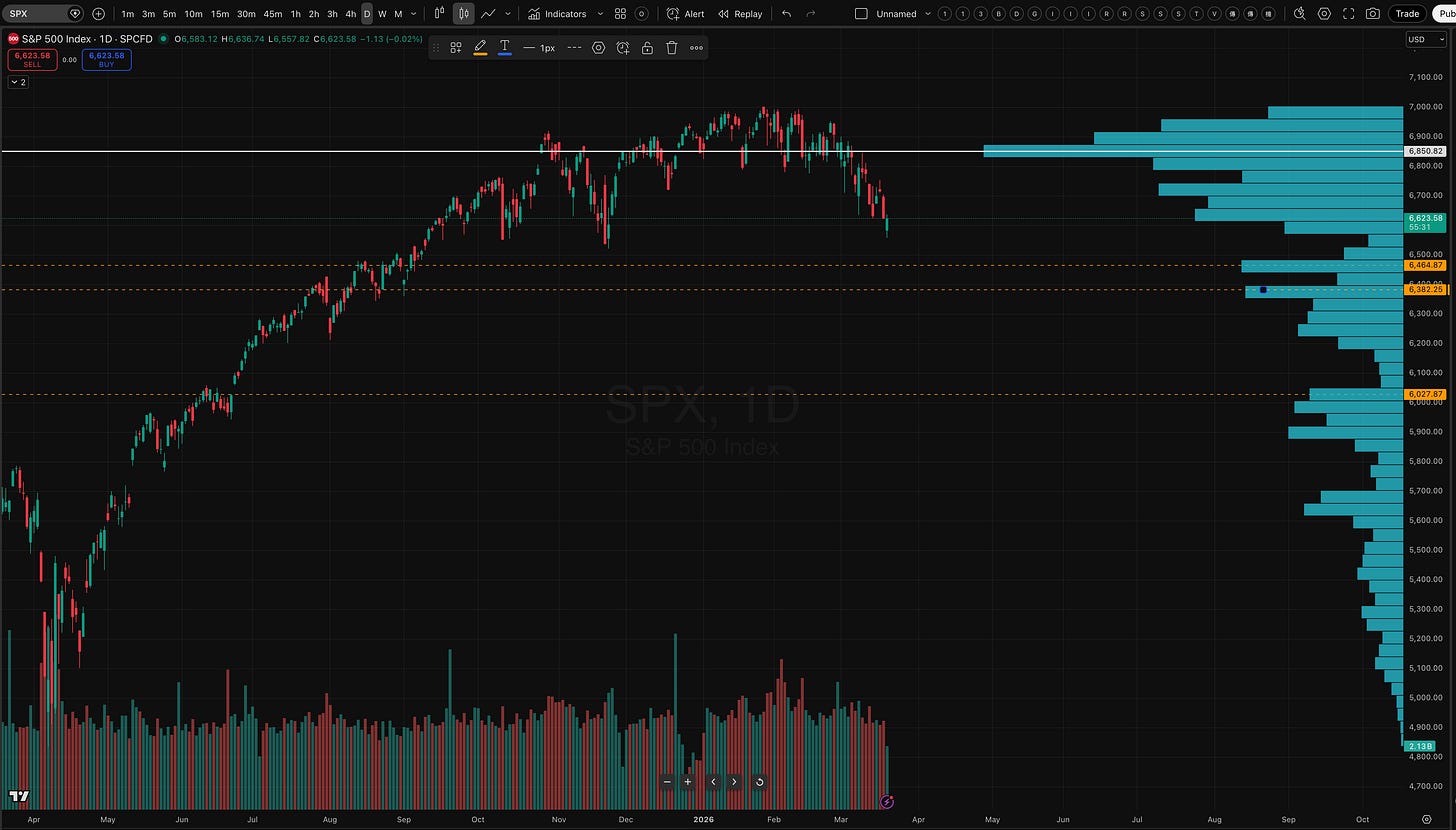Open the saved layout labeled T

(1196, 14)
